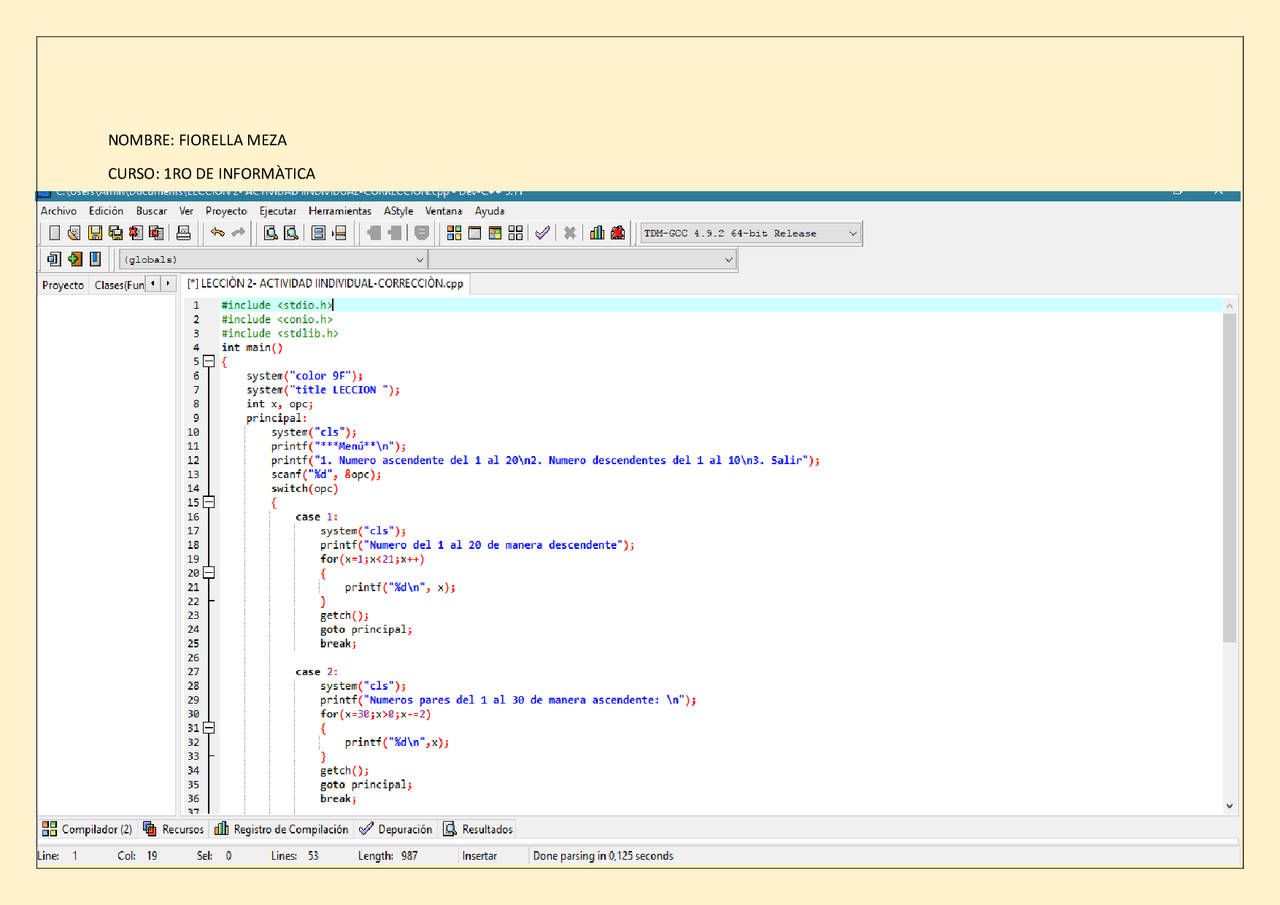The width and height of the screenshot is (1280, 905).
Task: Open the Resultados bottom tab
Action: pos(478,829)
